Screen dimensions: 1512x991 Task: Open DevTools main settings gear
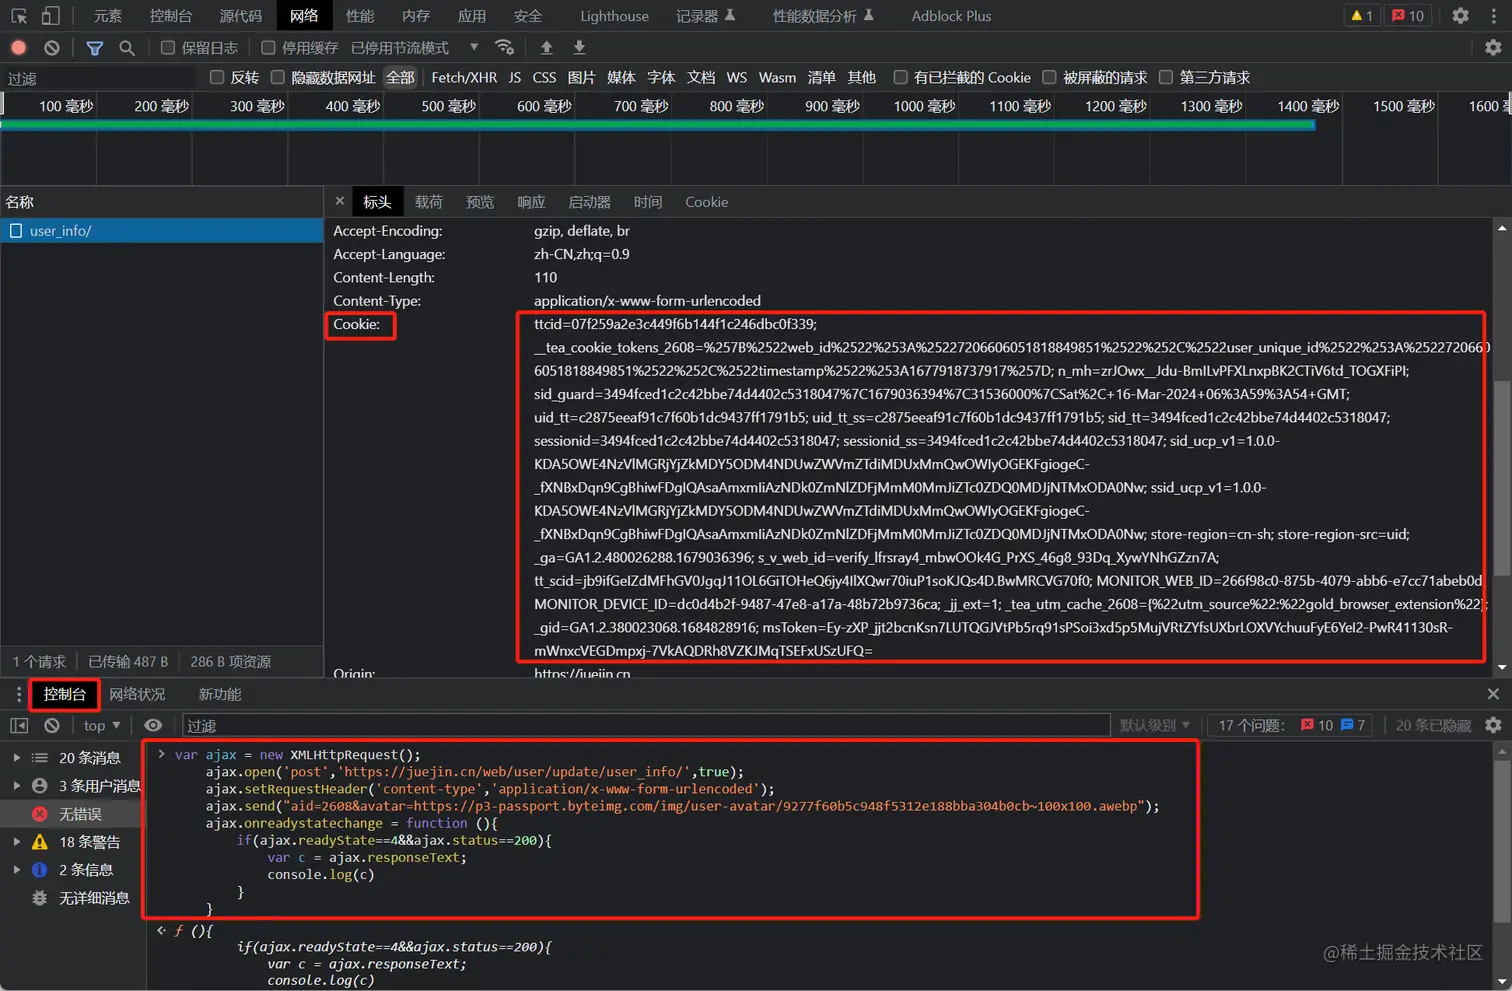1461,16
